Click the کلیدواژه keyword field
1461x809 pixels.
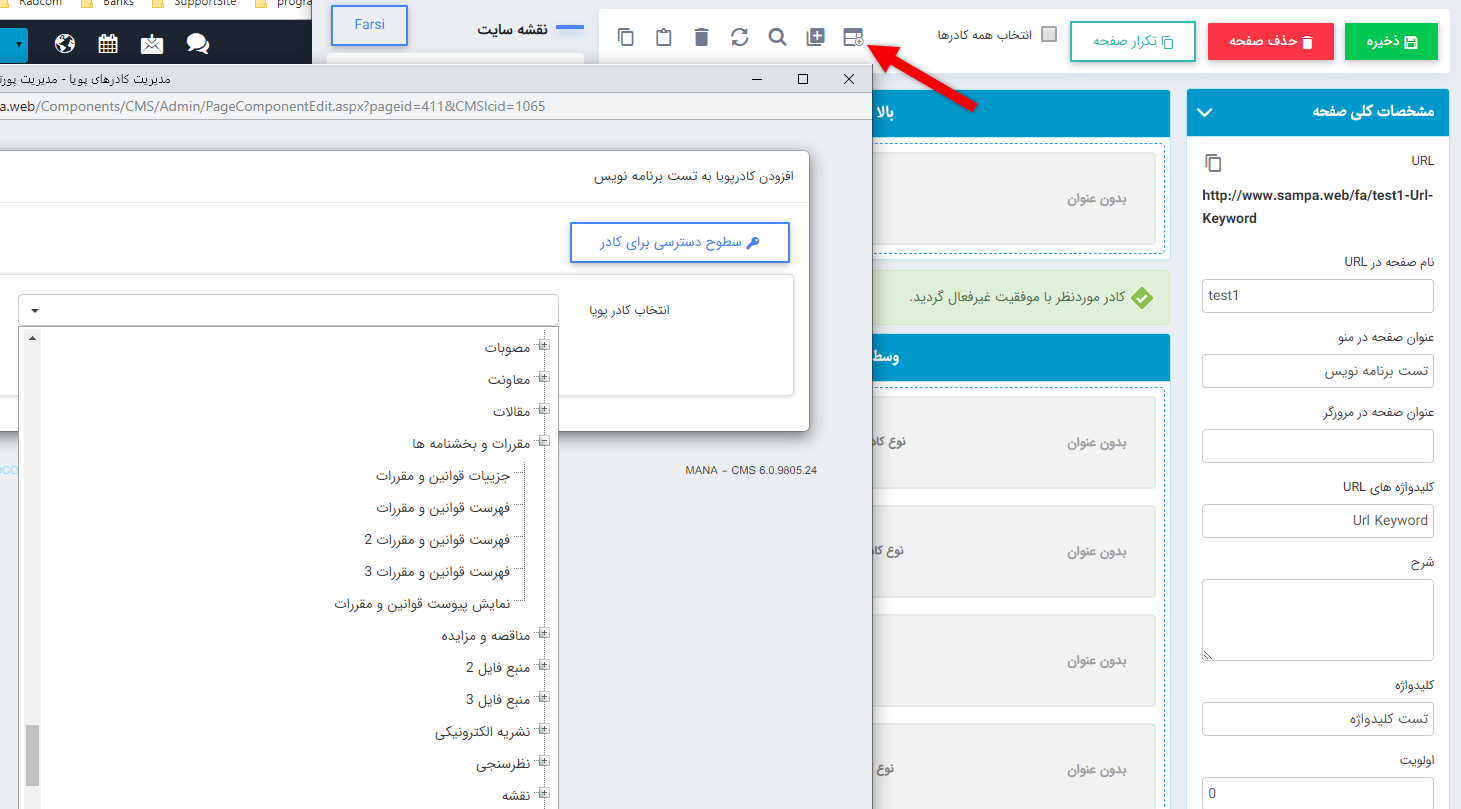click(1317, 719)
